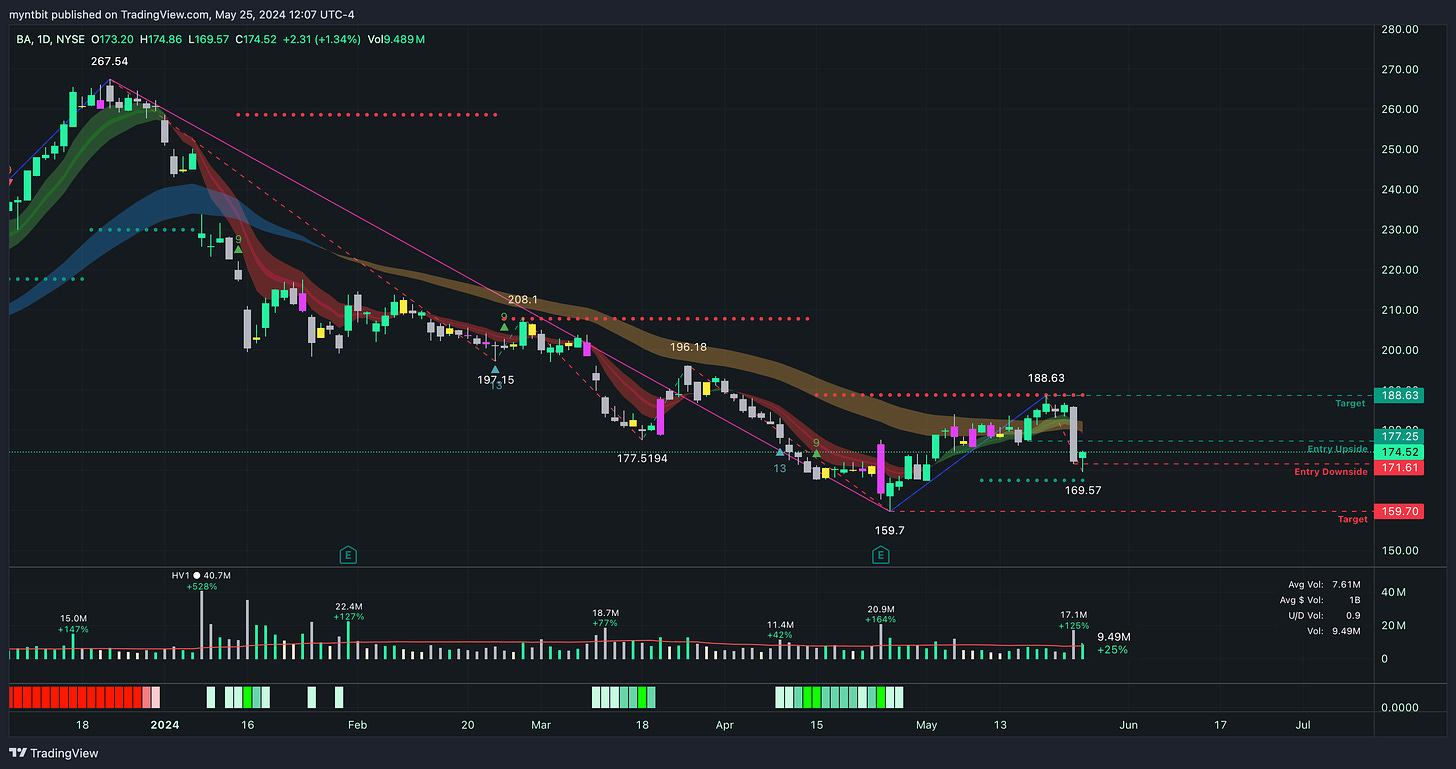Click the Jul label on time axis
The width and height of the screenshot is (1456, 769).
click(1304, 725)
